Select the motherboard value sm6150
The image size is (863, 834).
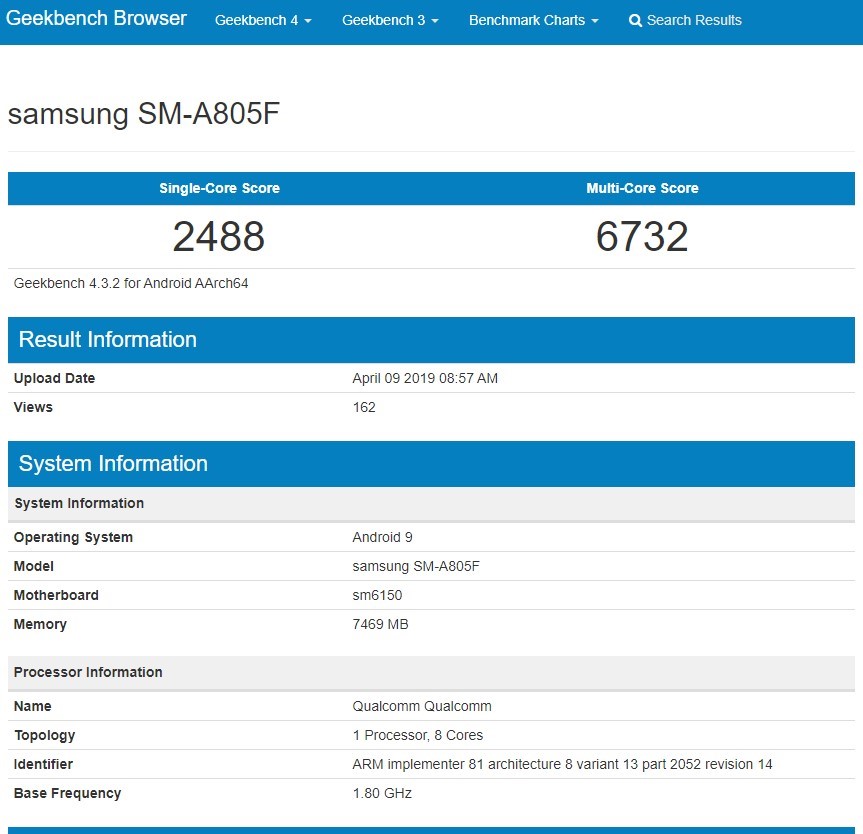(377, 596)
